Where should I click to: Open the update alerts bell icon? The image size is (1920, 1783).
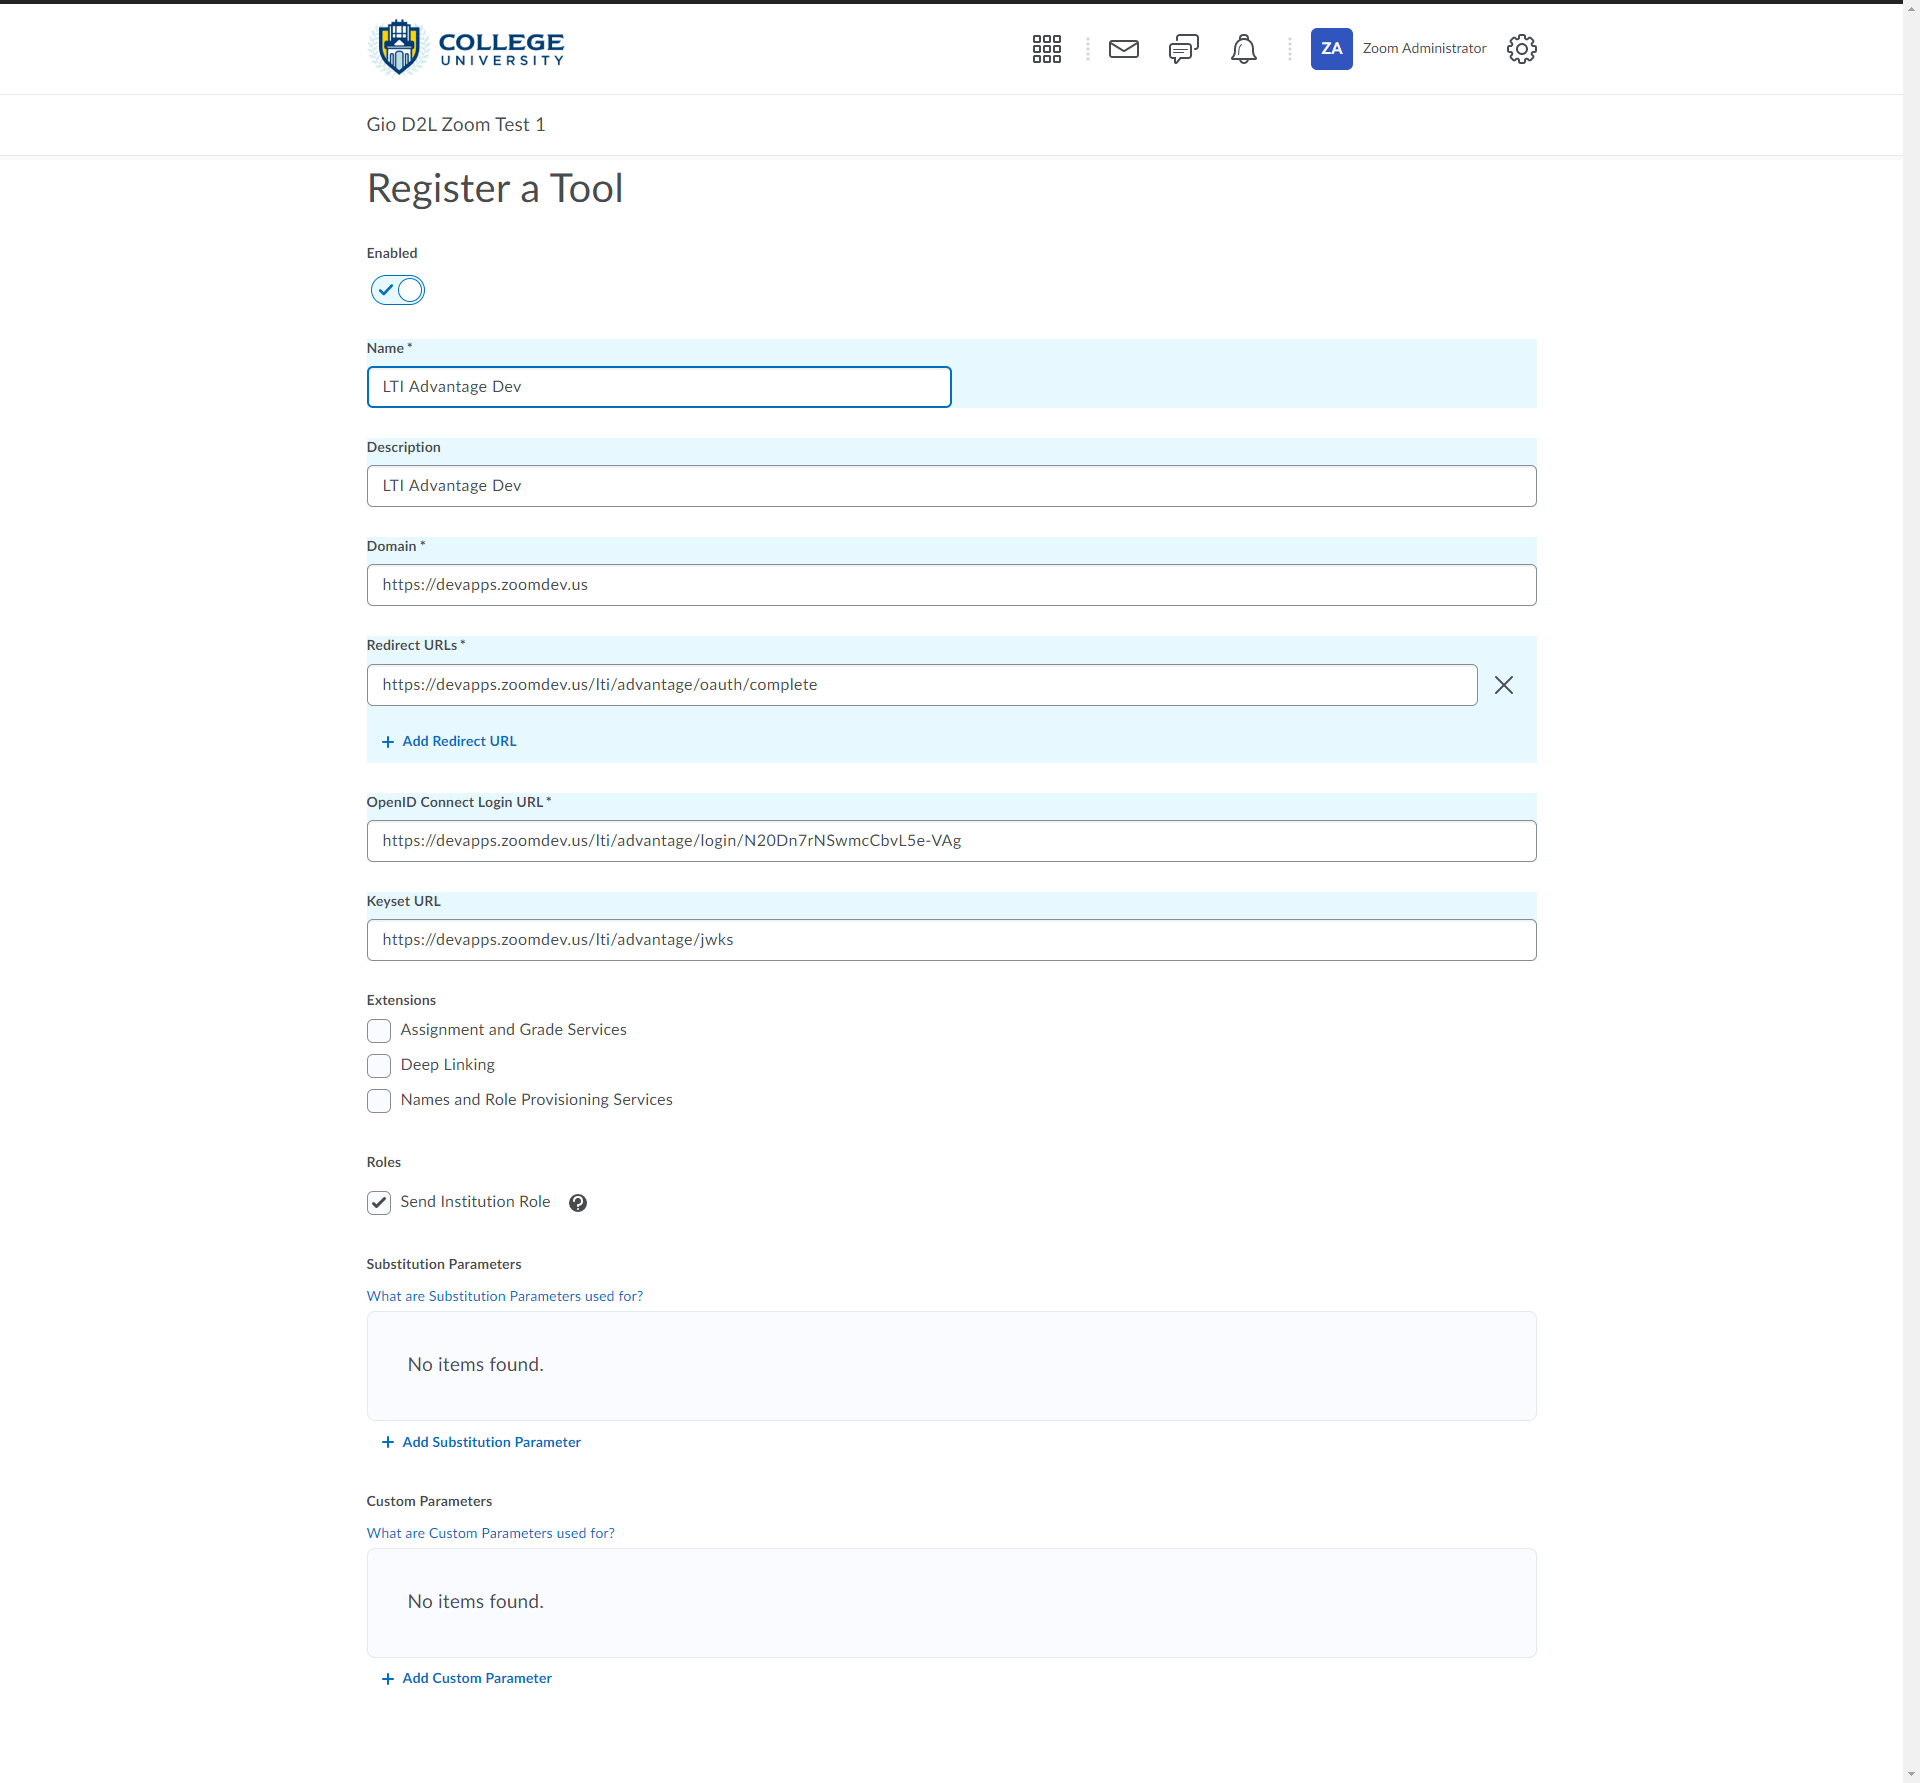coord(1244,49)
